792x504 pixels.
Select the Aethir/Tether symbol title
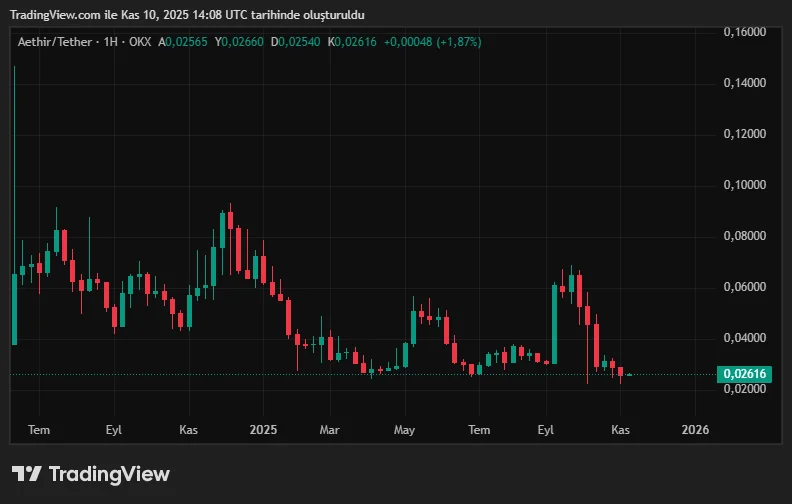(53, 41)
